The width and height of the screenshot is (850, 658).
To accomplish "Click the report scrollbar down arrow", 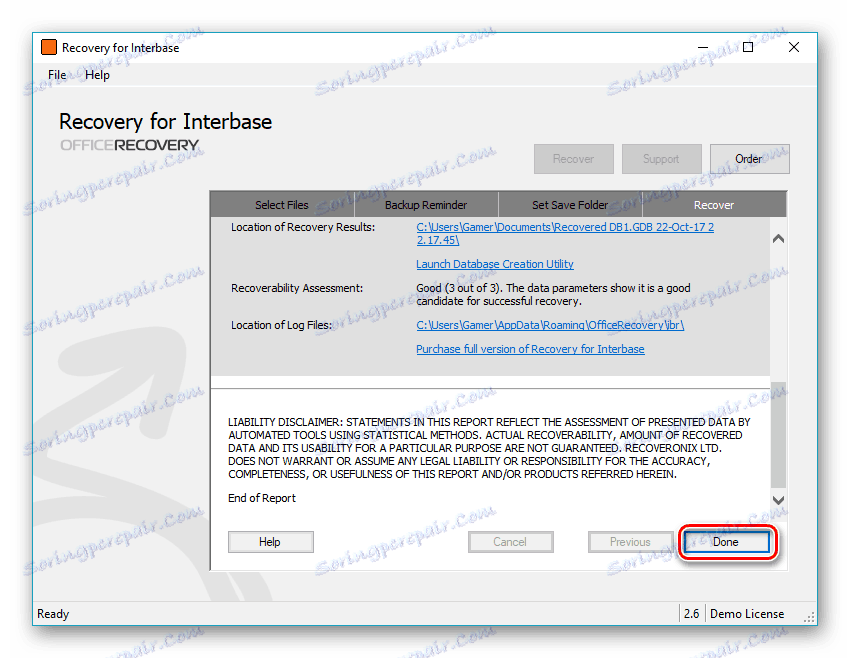I will [x=778, y=500].
